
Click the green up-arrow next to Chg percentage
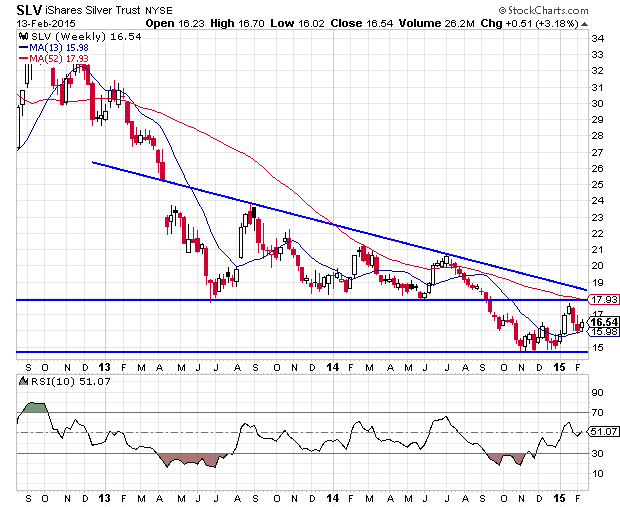pos(584,24)
